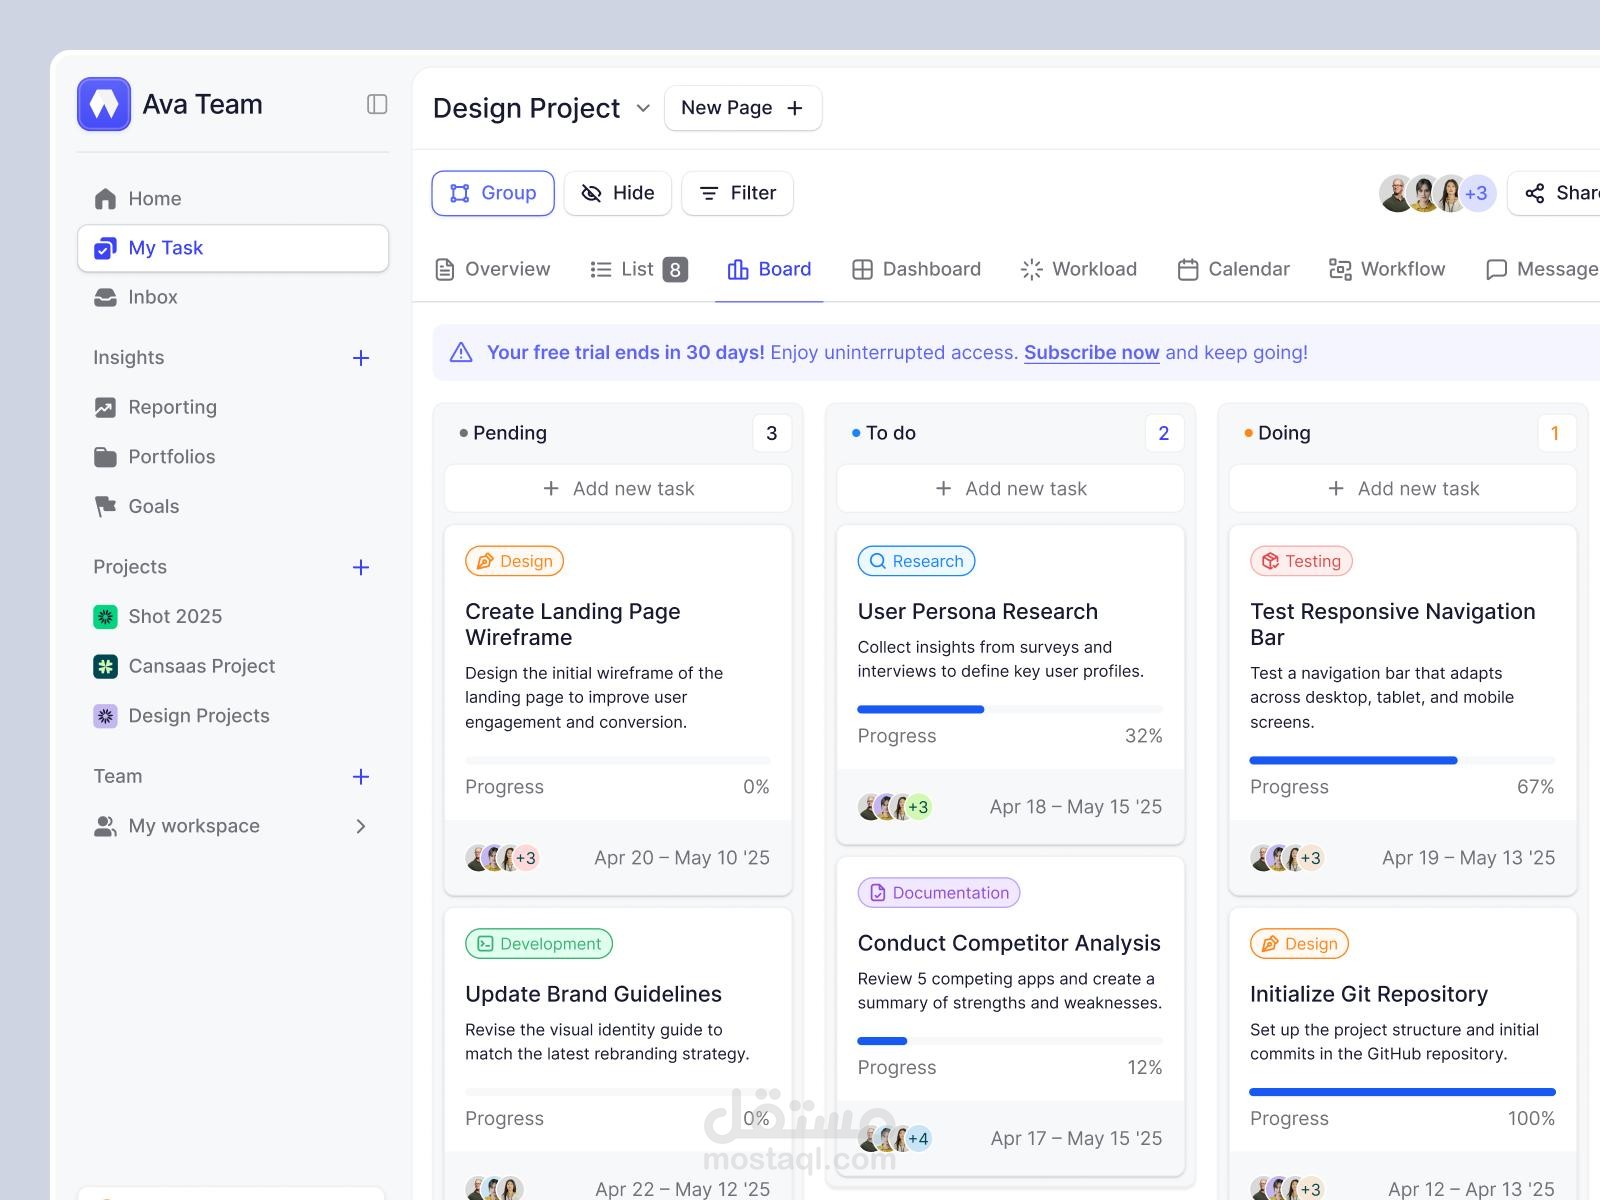The image size is (1600, 1200).
Task: Add new task in the Pending column
Action: (x=618, y=489)
